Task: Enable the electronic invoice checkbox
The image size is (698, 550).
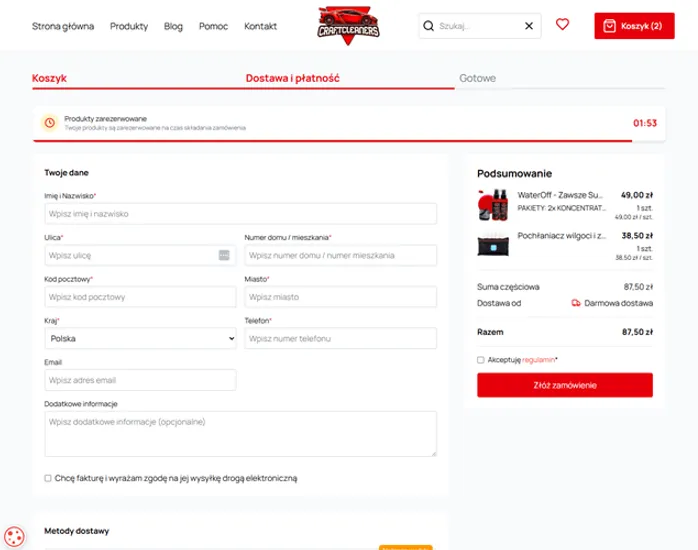Action: (48, 478)
